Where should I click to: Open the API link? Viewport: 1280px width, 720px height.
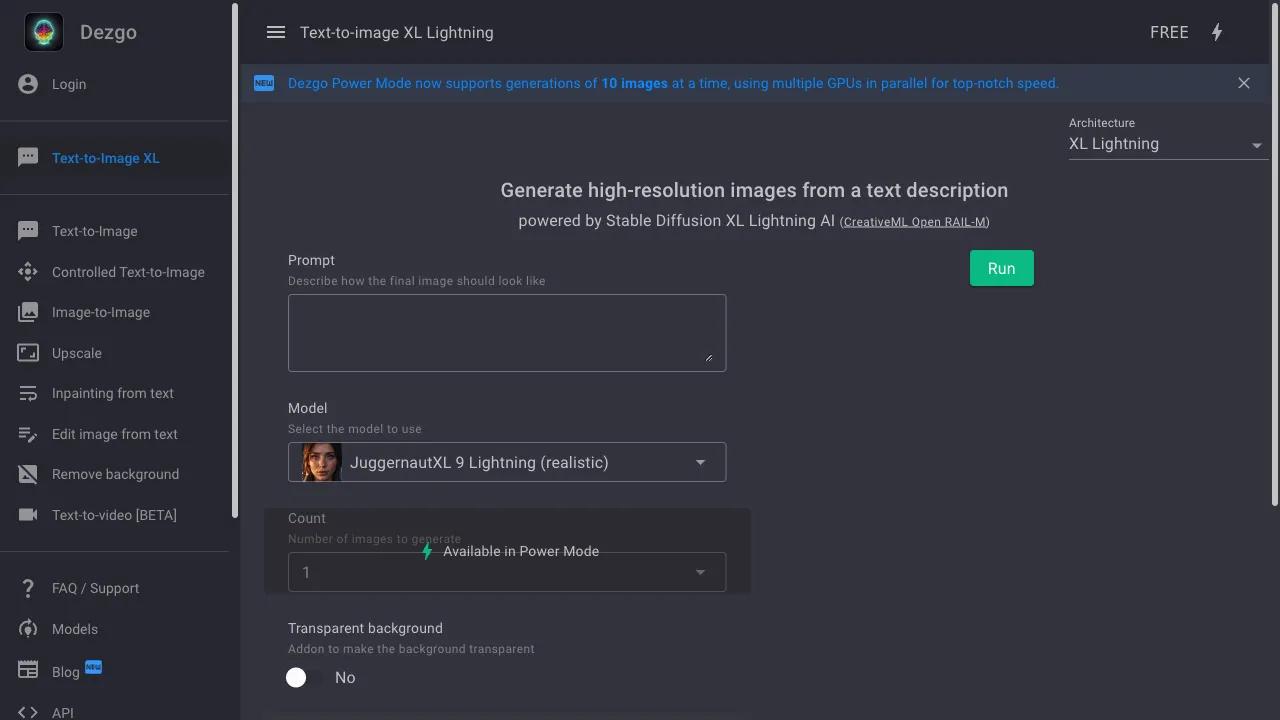tap(63, 712)
